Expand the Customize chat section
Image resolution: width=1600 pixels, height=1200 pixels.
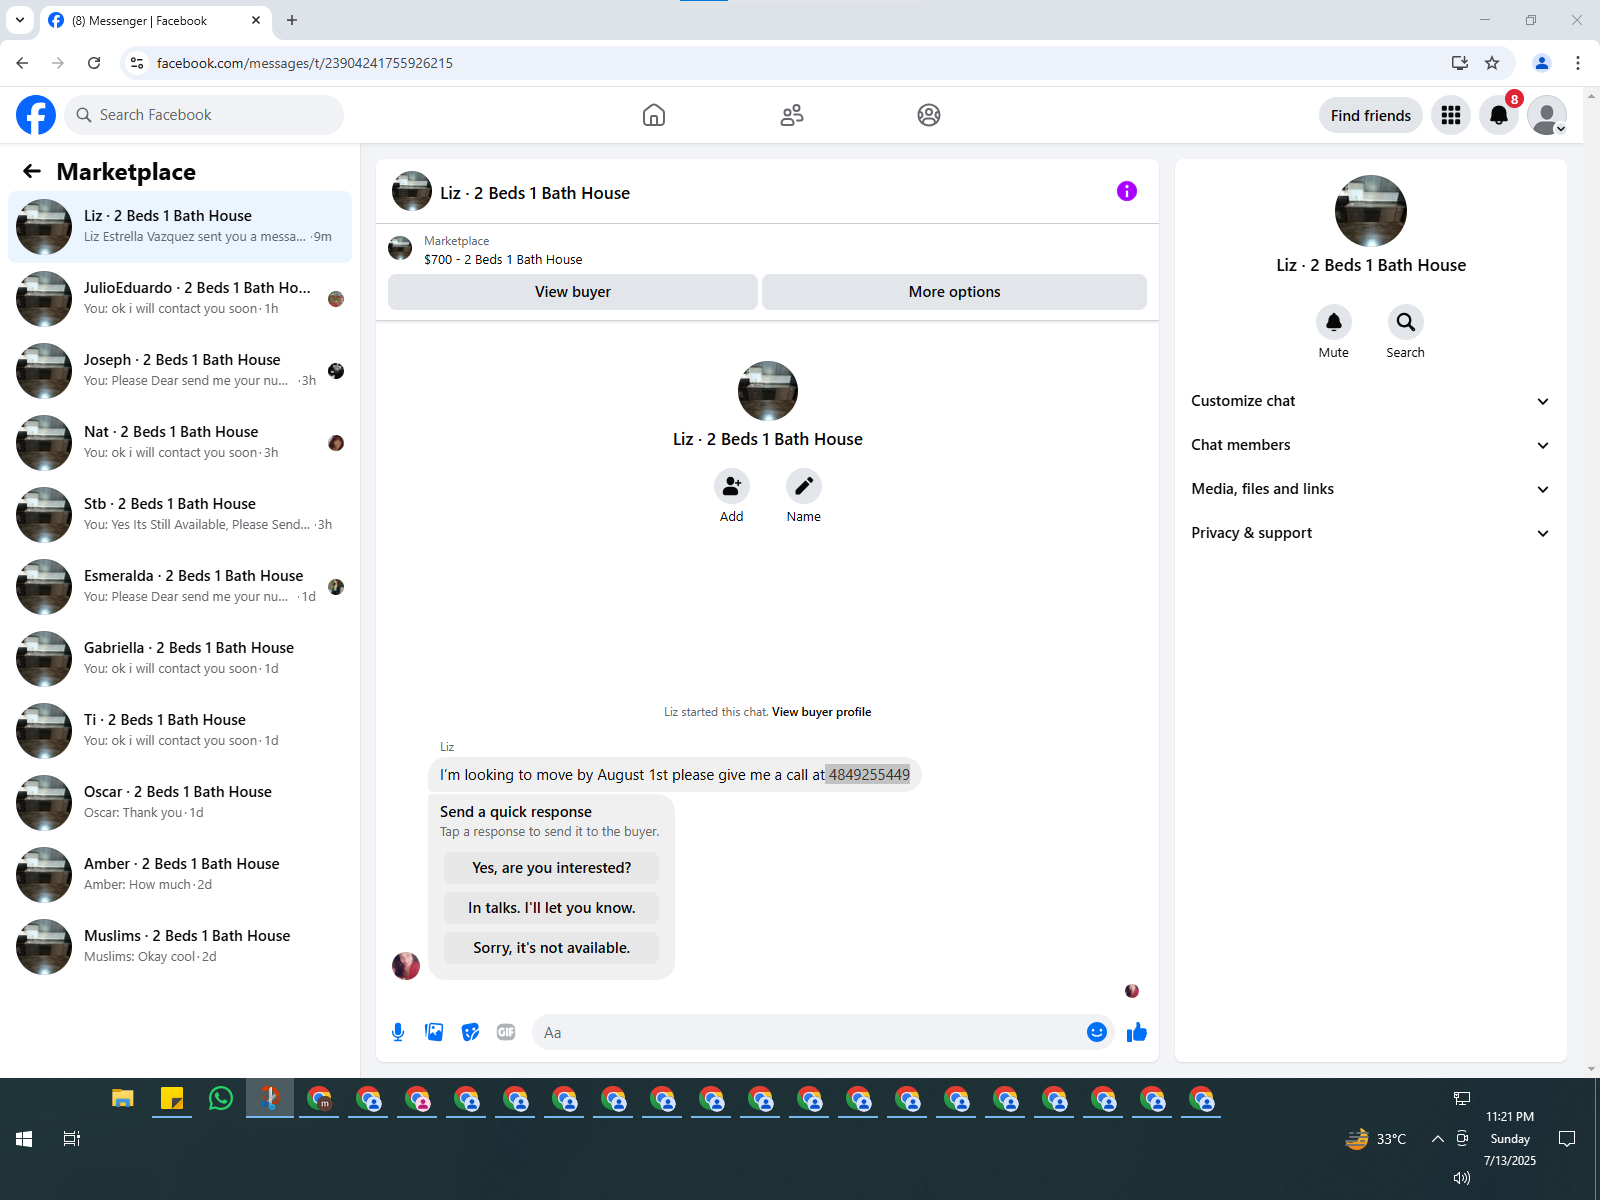coord(1371,401)
